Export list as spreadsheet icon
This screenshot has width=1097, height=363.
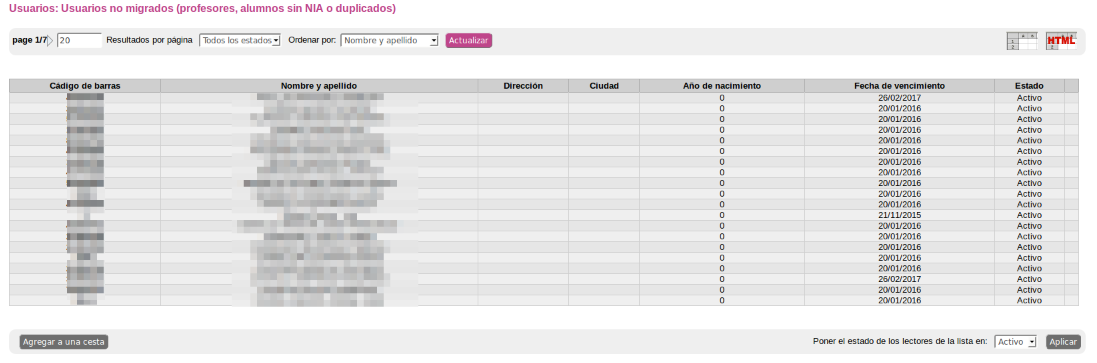[1021, 41]
